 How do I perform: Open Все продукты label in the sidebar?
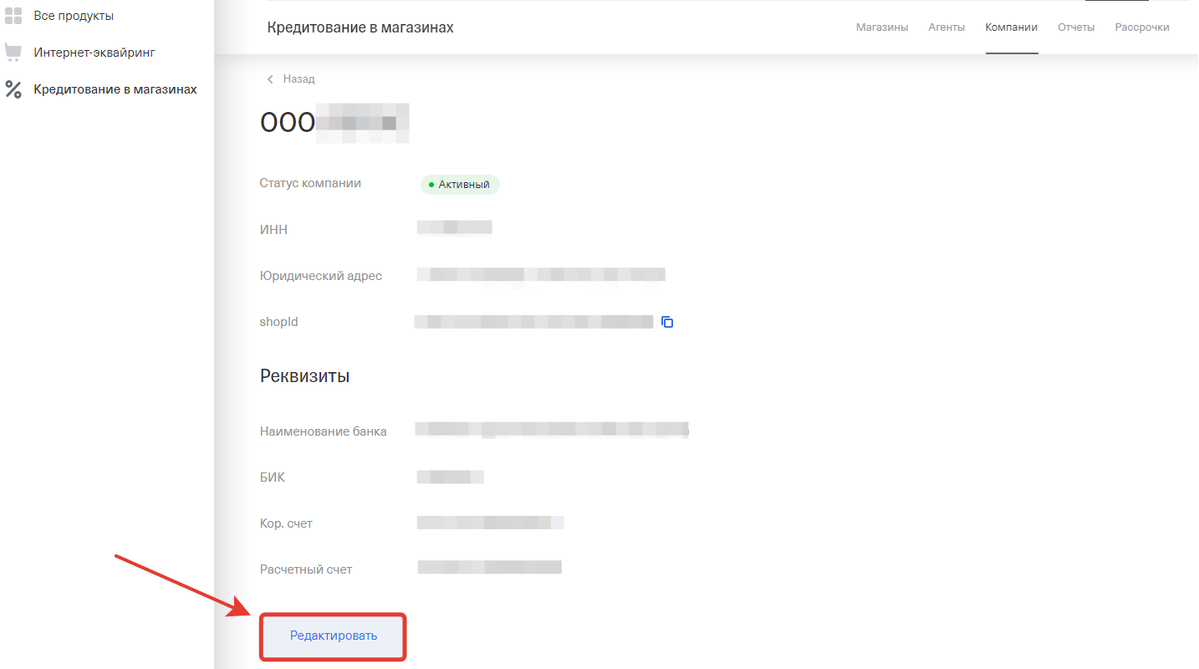tap(73, 16)
